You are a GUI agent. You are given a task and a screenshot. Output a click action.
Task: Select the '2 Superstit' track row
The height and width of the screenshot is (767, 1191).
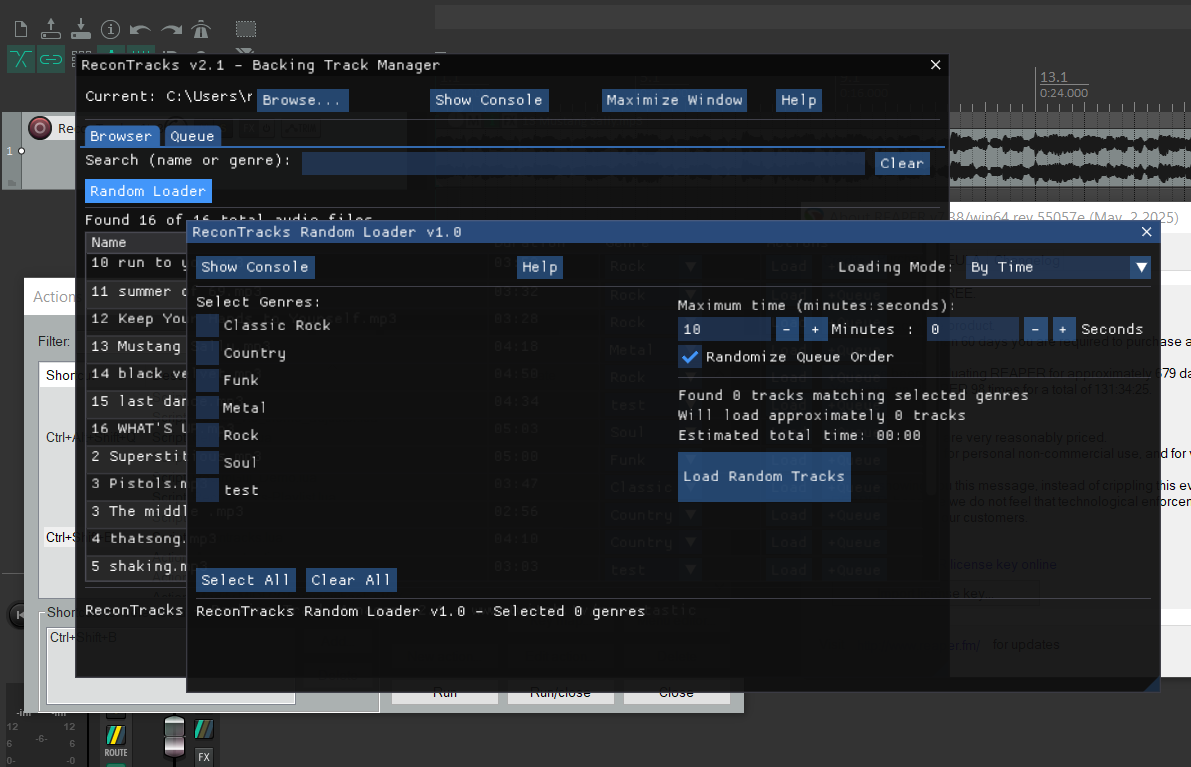click(137, 456)
